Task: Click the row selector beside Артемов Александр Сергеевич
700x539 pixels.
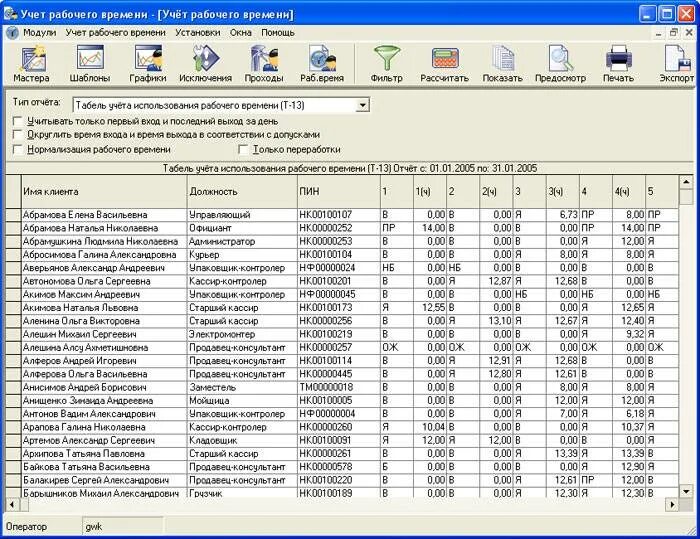Action: point(13,440)
